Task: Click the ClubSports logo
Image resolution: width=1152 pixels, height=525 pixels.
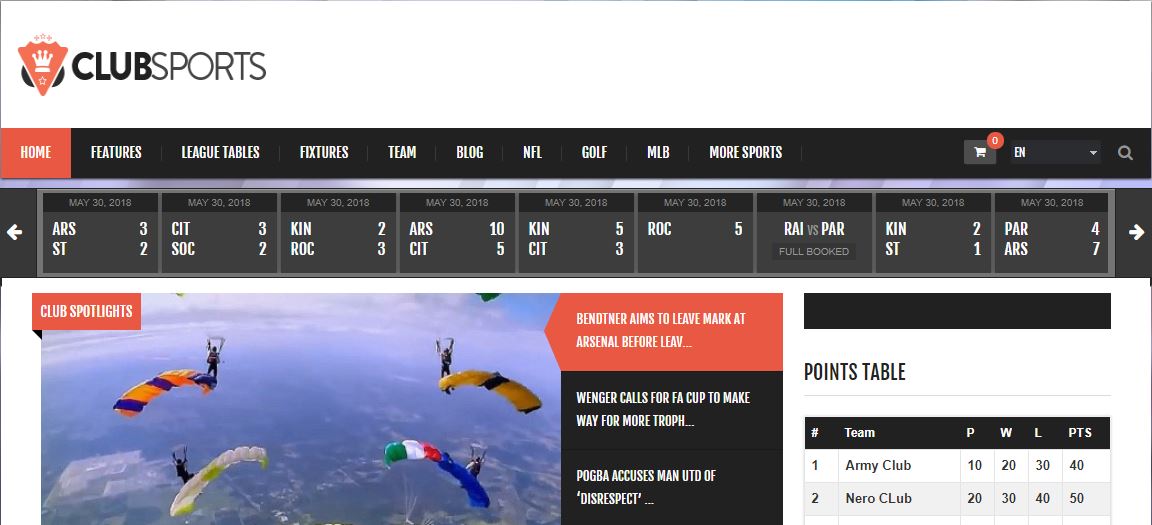Action: 142,65
